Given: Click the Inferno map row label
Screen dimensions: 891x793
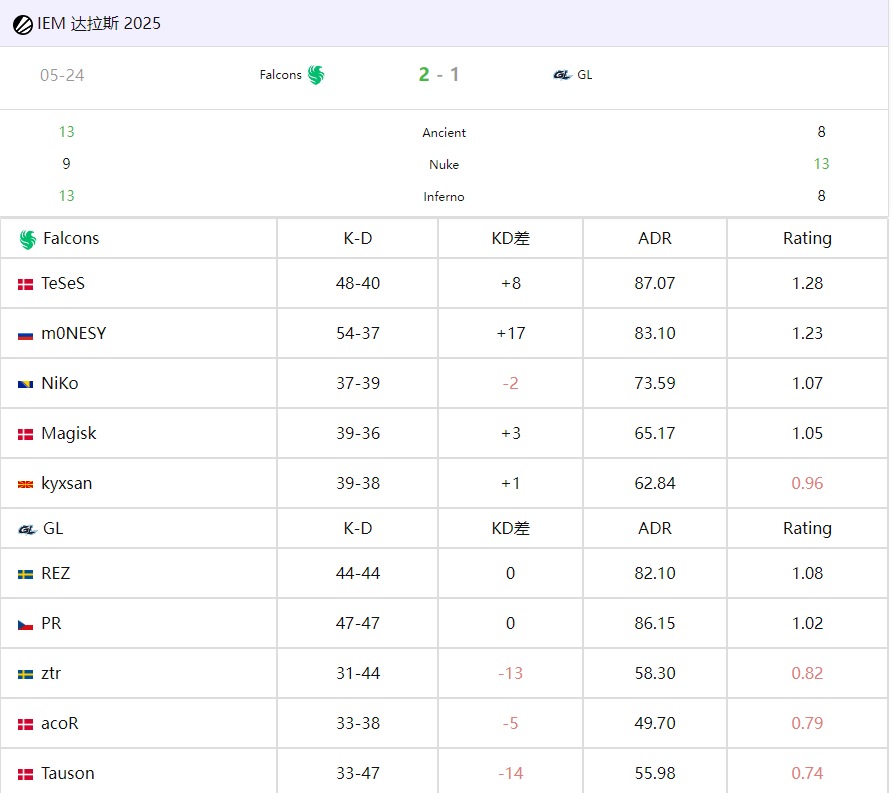Looking at the screenshot, I should (444, 197).
